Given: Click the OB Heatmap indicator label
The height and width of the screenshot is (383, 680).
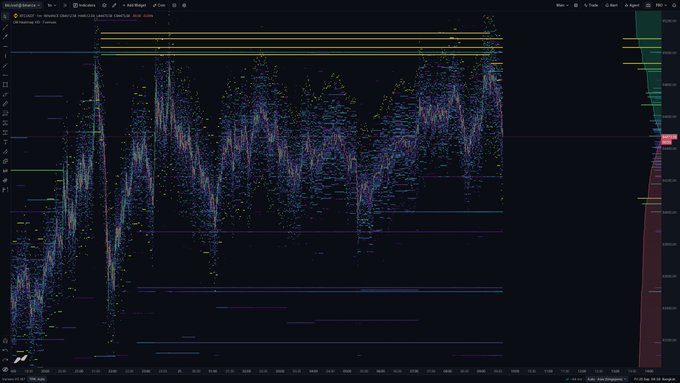Looking at the screenshot, I should (35, 22).
